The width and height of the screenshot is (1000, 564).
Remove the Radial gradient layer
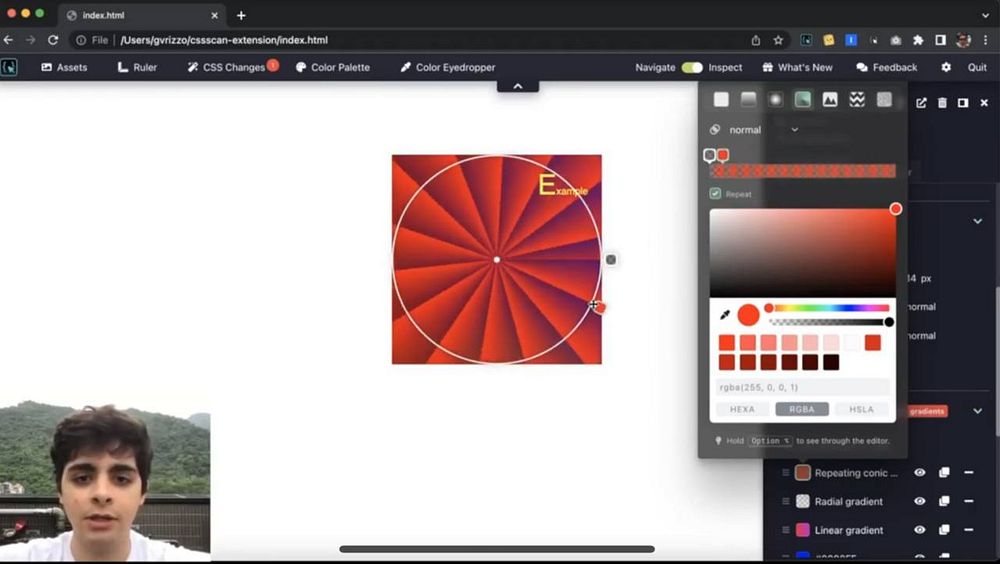pyautogui.click(x=968, y=501)
